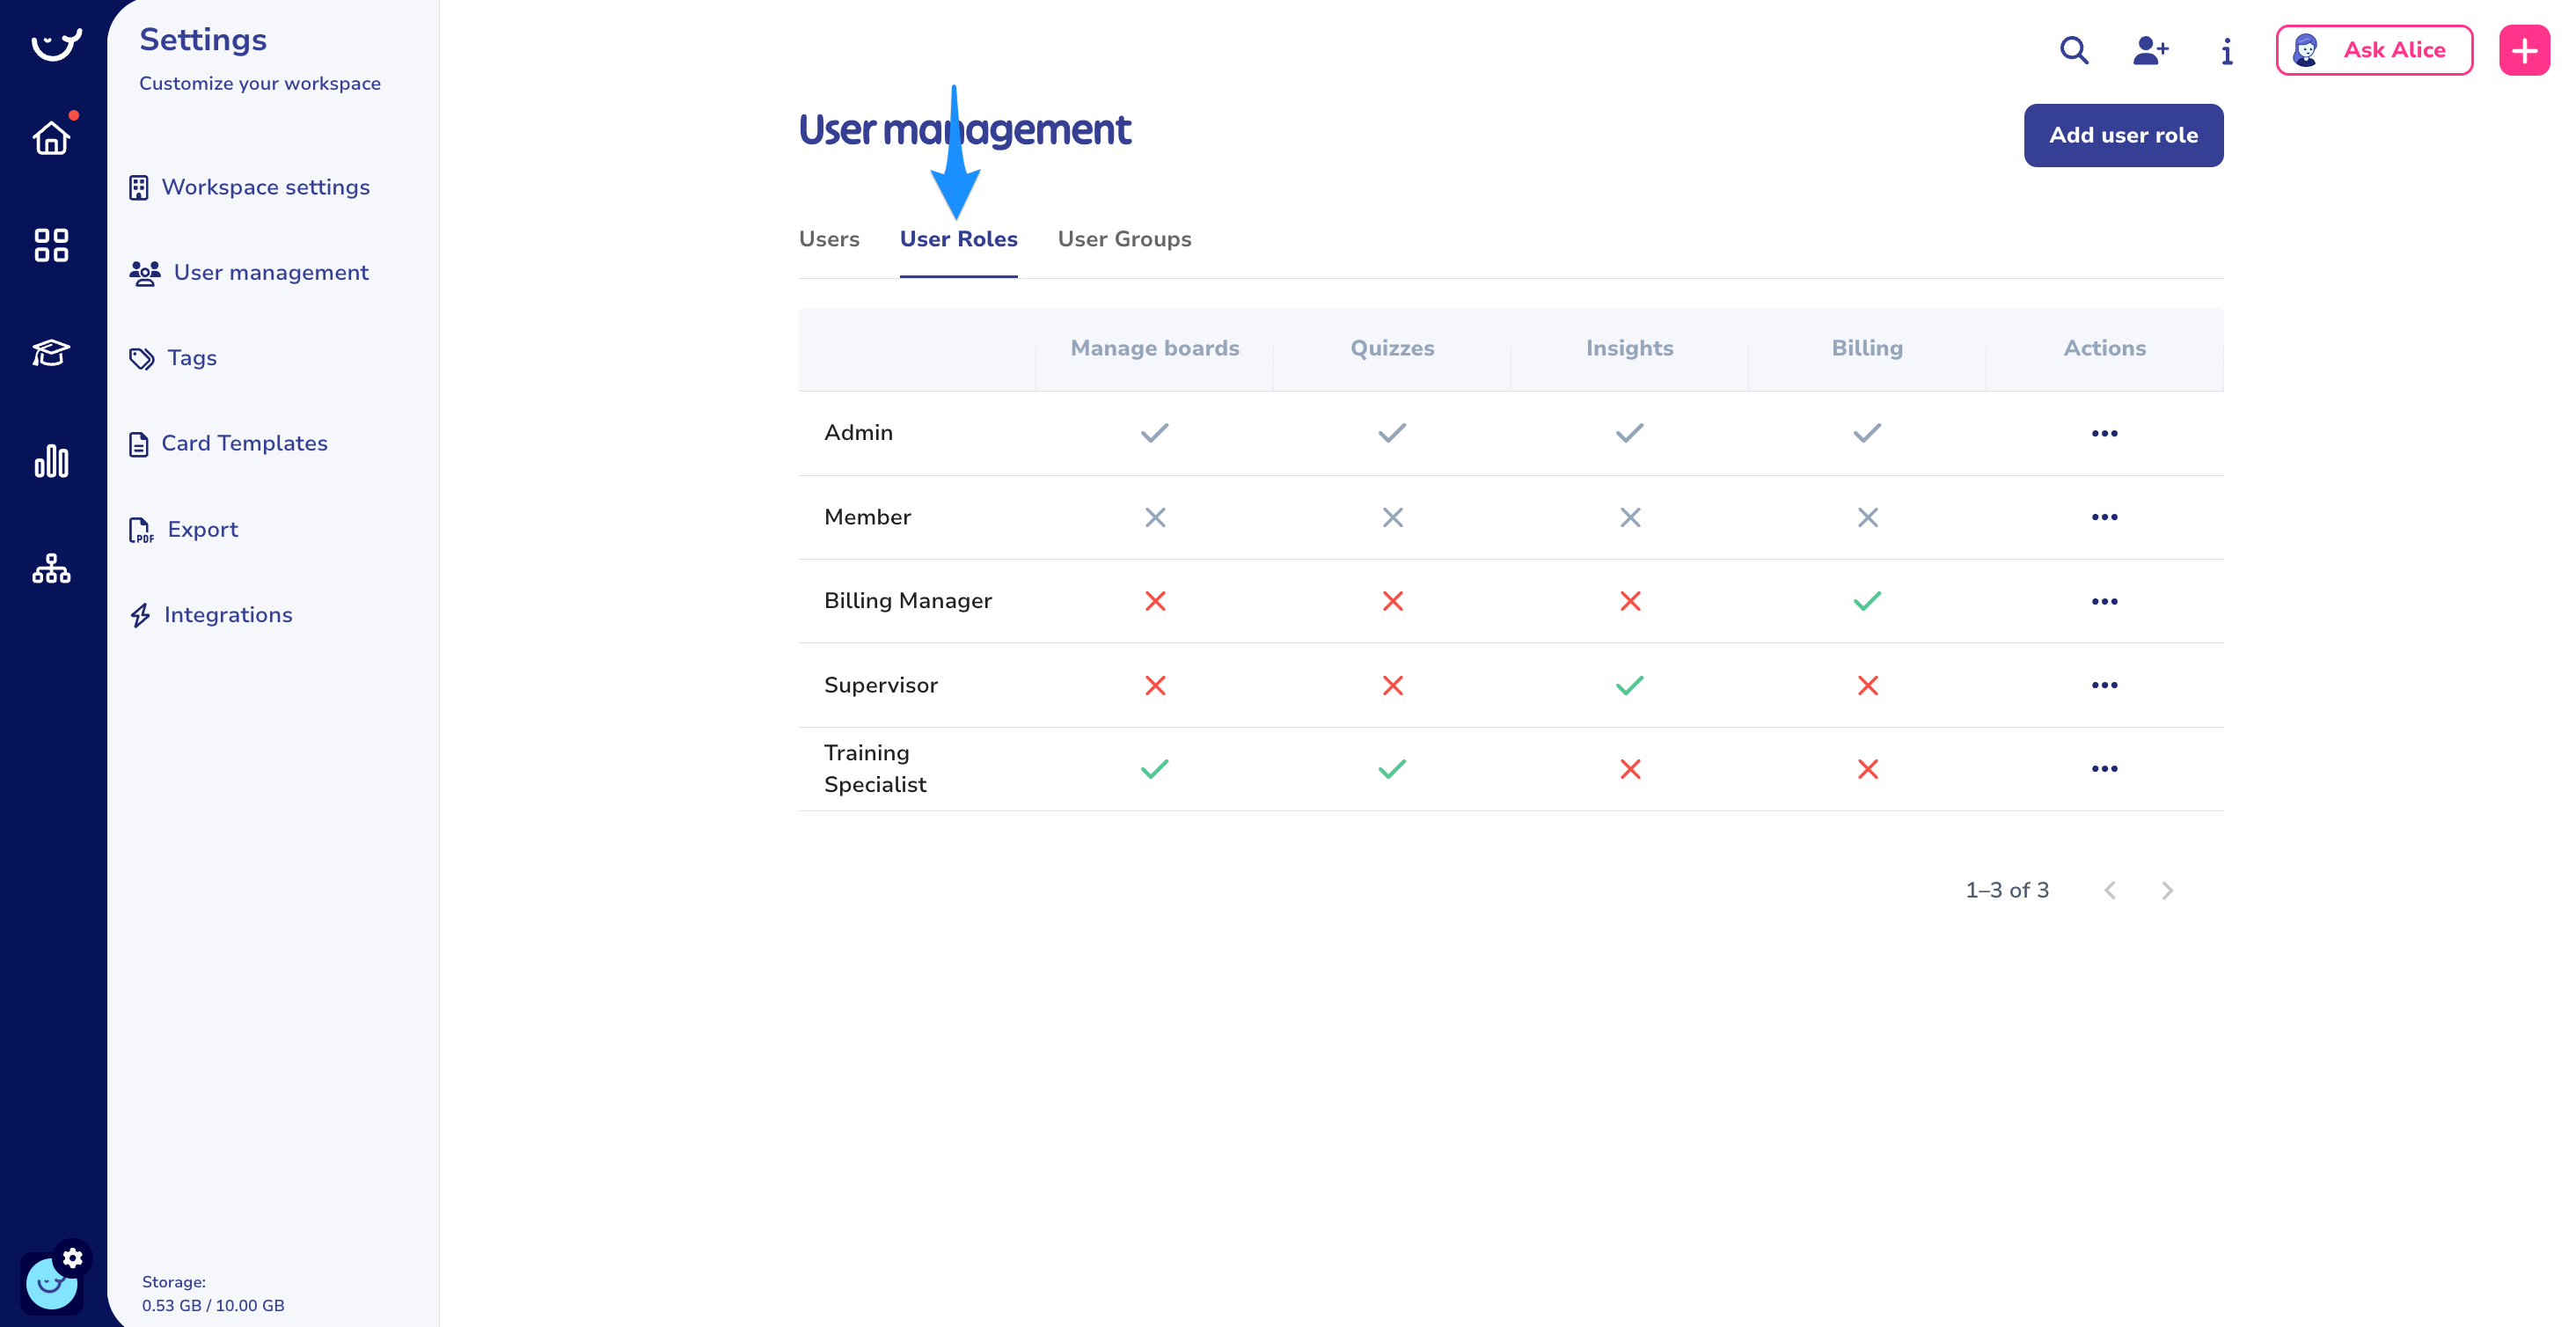Viewport: 2576px width, 1327px height.
Task: Click the Add user role button
Action: (x=2123, y=135)
